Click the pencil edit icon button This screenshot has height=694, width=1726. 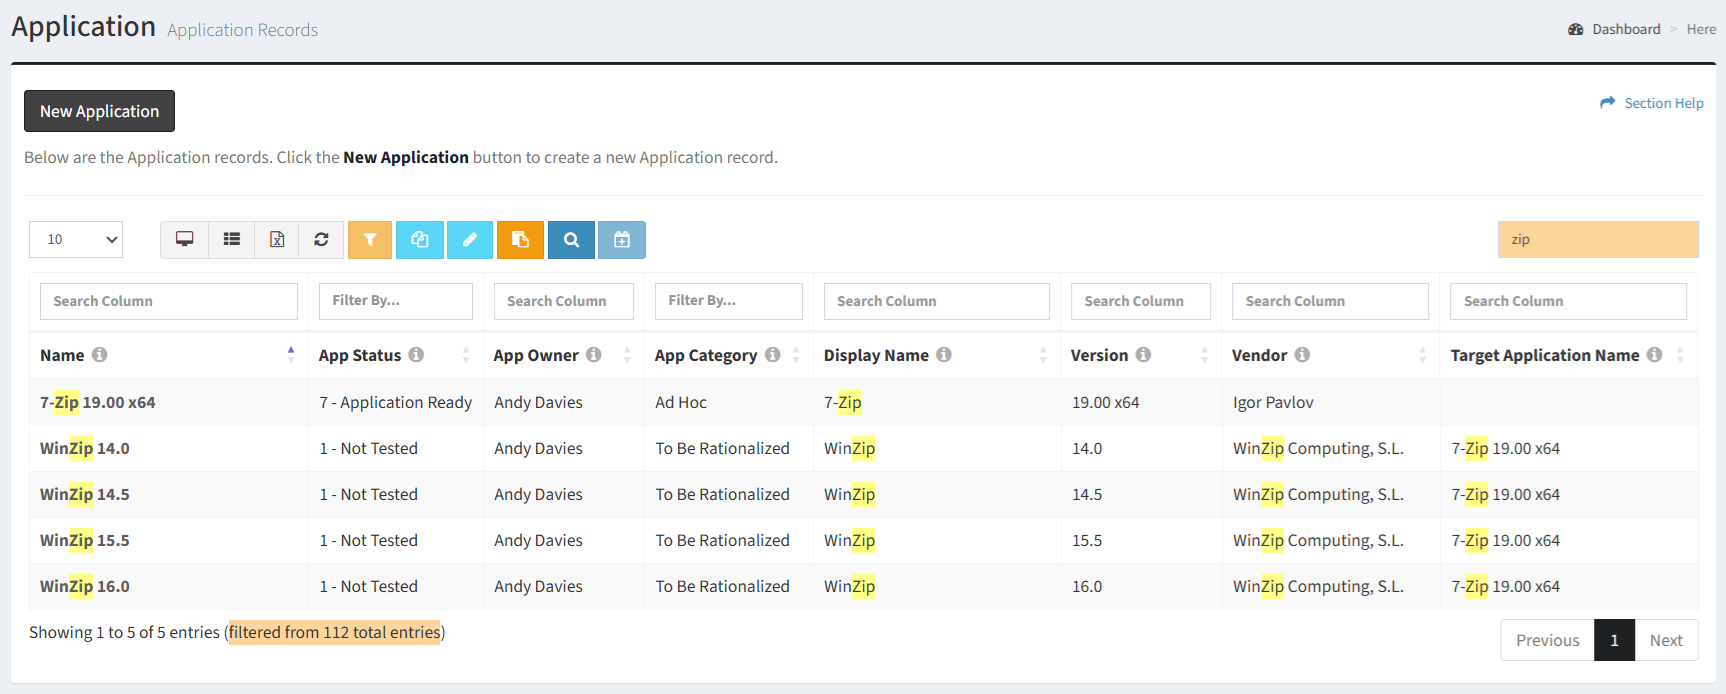pos(470,240)
